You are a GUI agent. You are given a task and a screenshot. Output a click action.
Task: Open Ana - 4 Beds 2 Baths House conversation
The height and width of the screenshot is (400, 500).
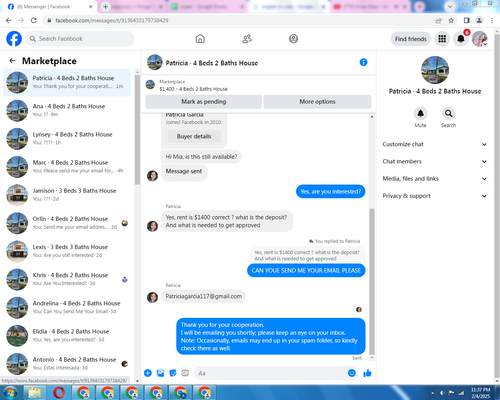67,110
